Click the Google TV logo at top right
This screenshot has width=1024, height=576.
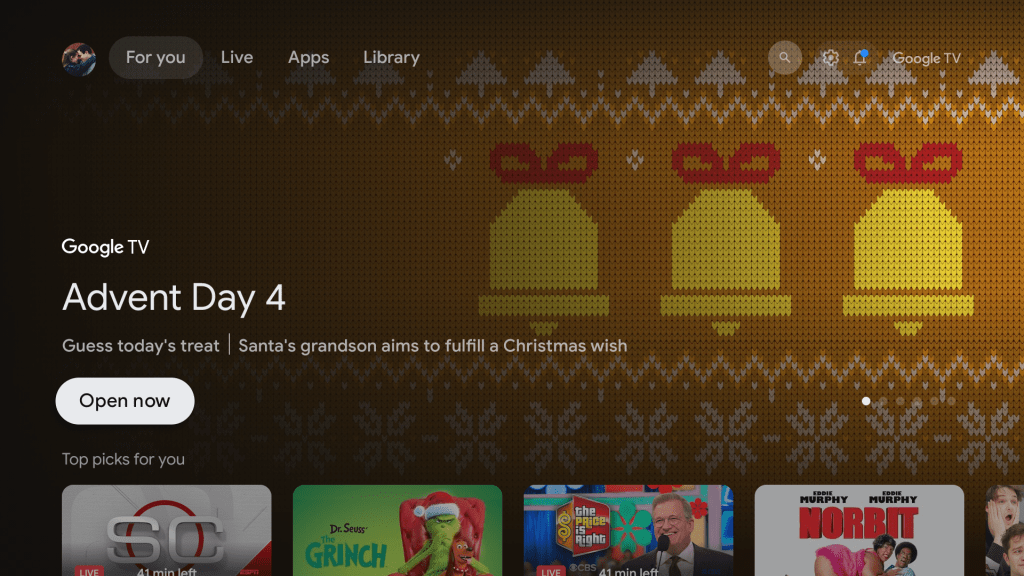926,58
